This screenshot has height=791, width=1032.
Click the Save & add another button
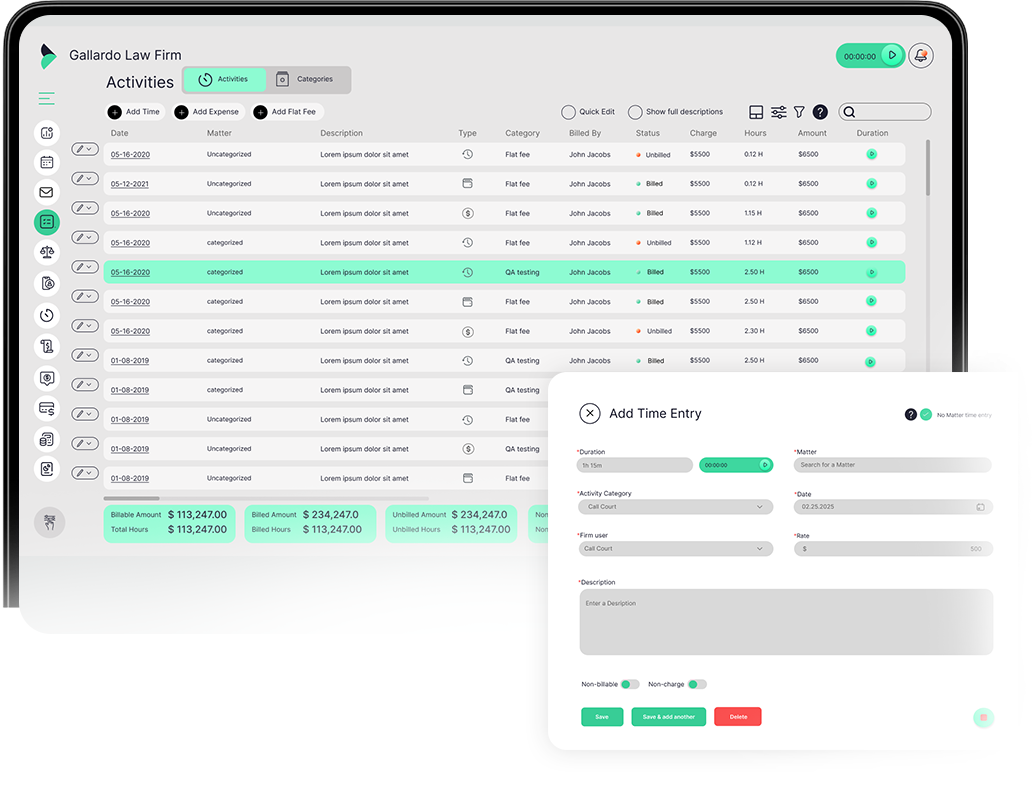point(668,717)
